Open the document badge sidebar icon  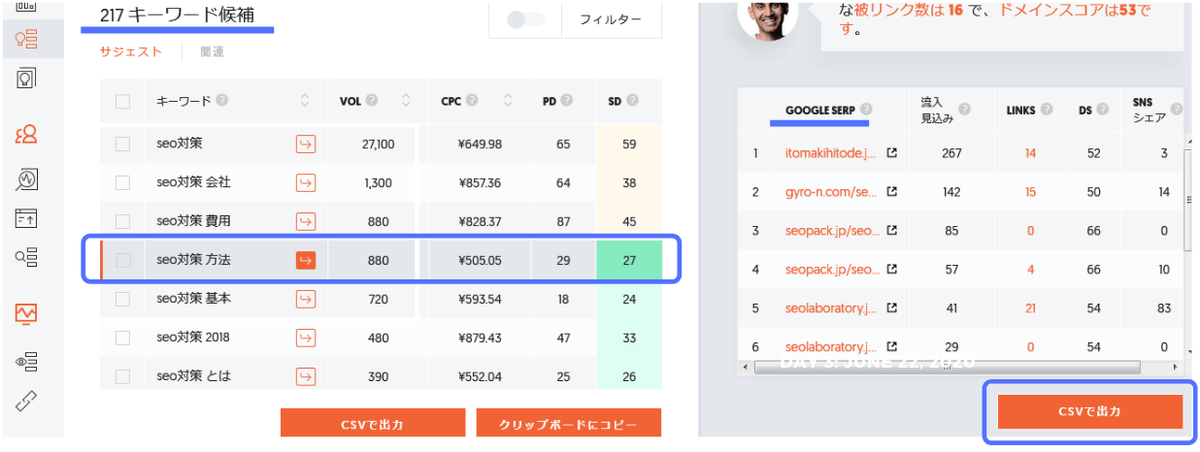tap(27, 77)
